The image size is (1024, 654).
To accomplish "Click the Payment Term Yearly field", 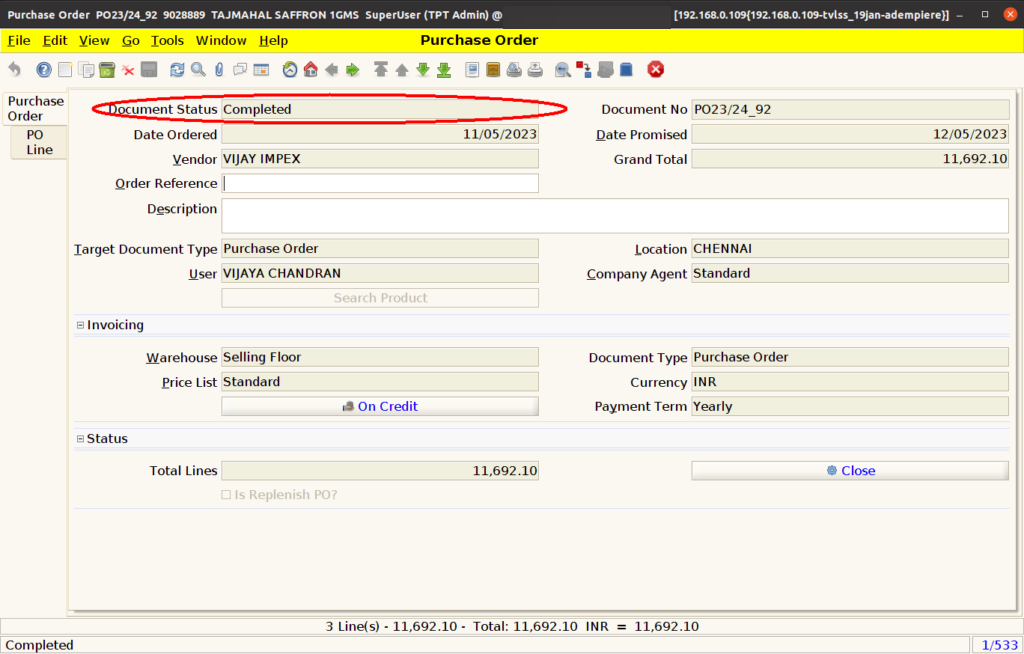I will pos(850,406).
